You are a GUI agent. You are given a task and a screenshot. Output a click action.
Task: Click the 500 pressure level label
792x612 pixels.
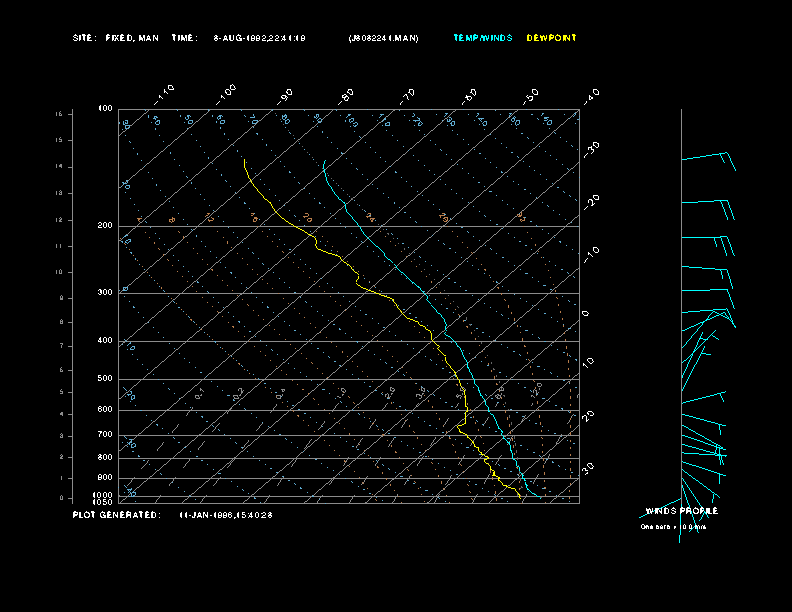[105, 379]
